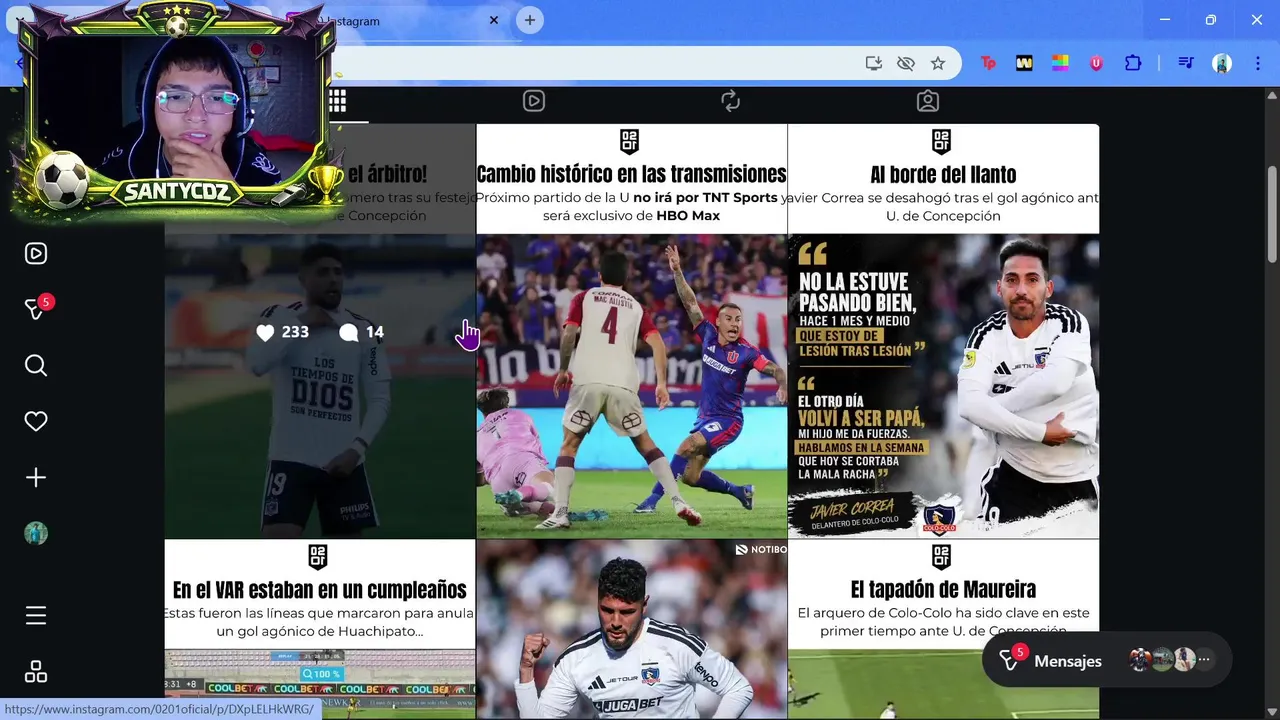Click the page vertical scrollbar
This screenshot has width=1280, height=720.
click(x=1272, y=215)
